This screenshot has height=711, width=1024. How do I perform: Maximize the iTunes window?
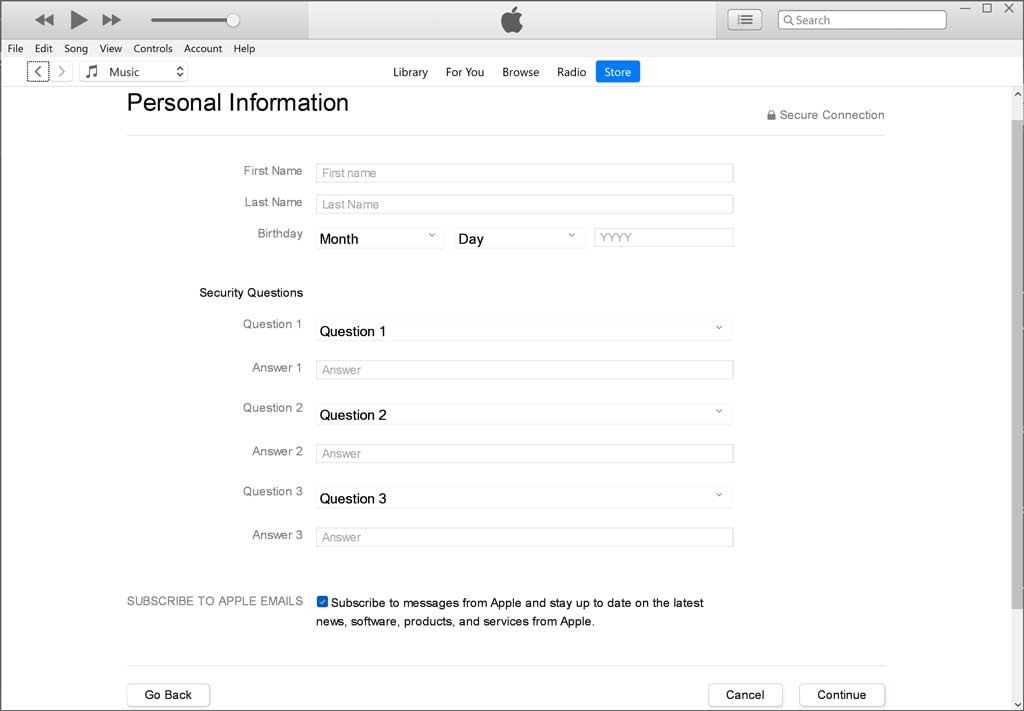point(987,8)
